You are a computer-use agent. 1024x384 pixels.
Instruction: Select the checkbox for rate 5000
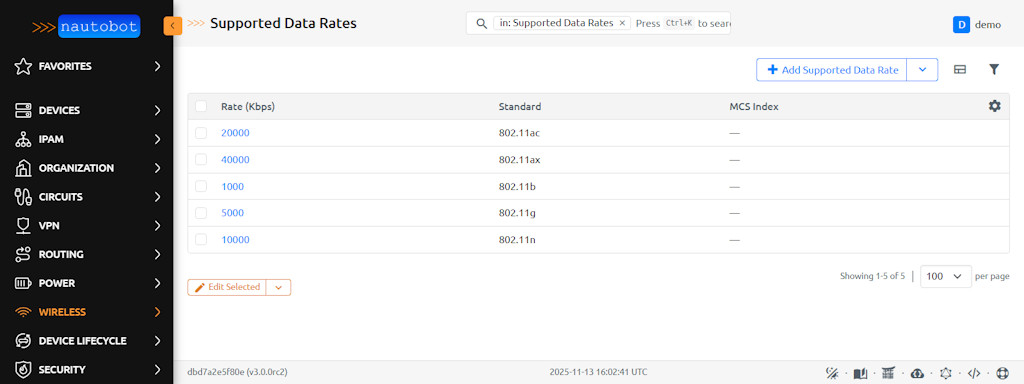coord(201,213)
